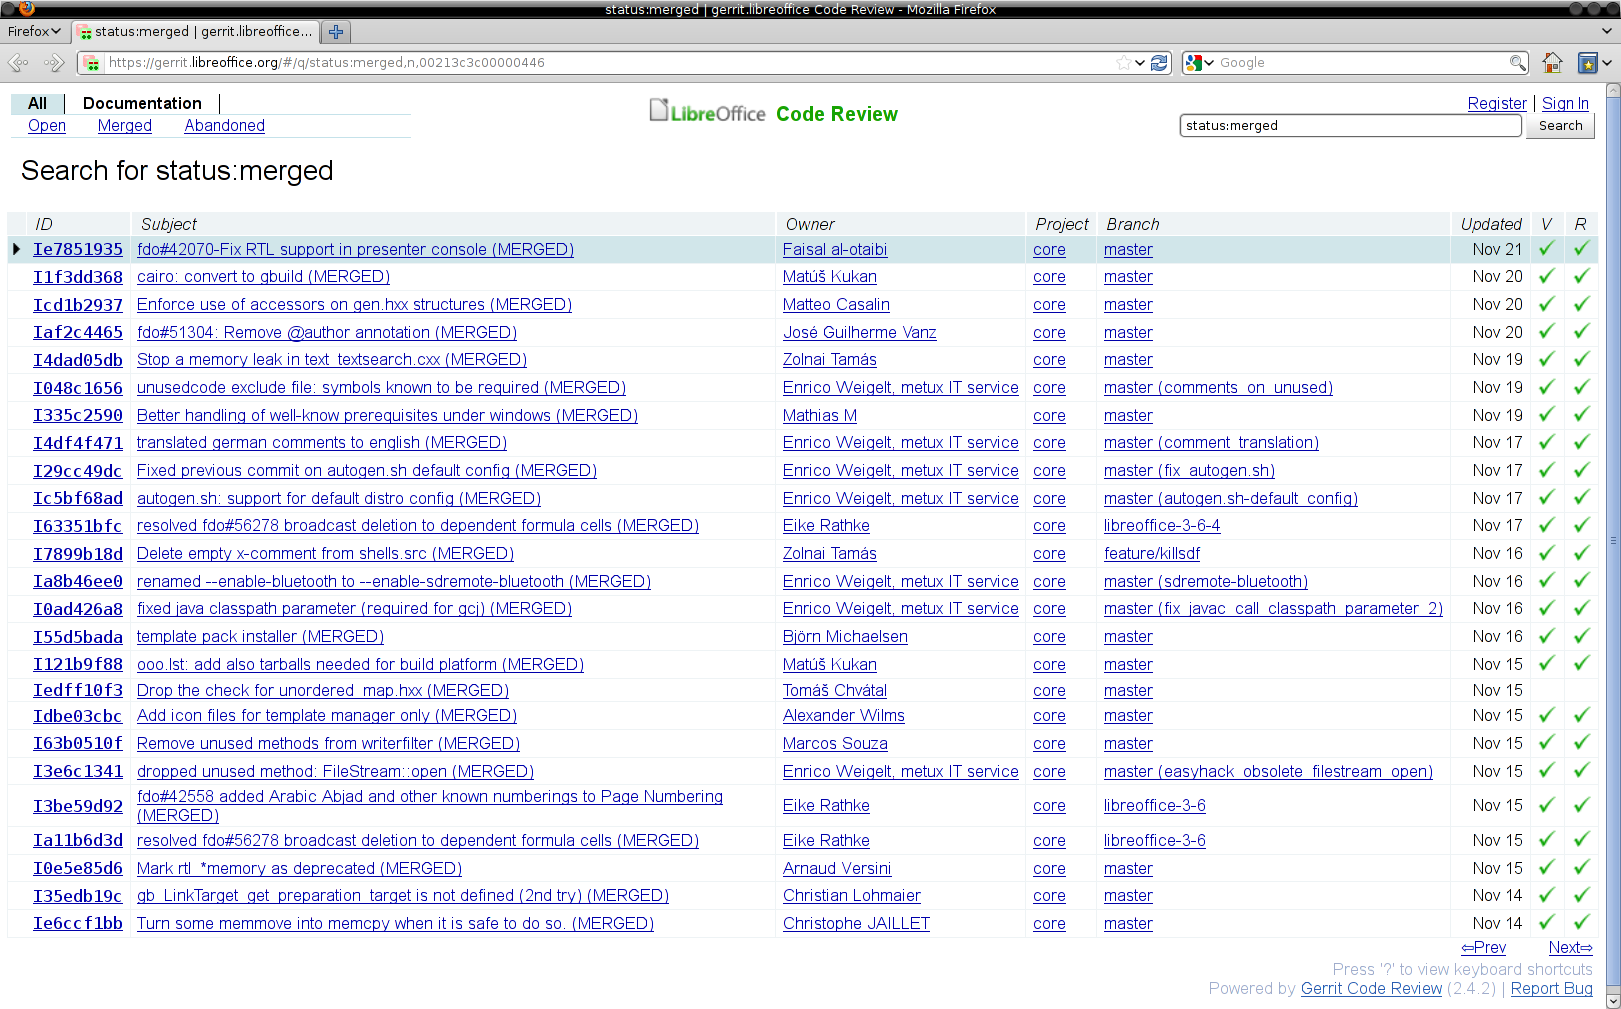Click the LibreOffice logo icon
Image resolution: width=1621 pixels, height=1009 pixels.
707,111
